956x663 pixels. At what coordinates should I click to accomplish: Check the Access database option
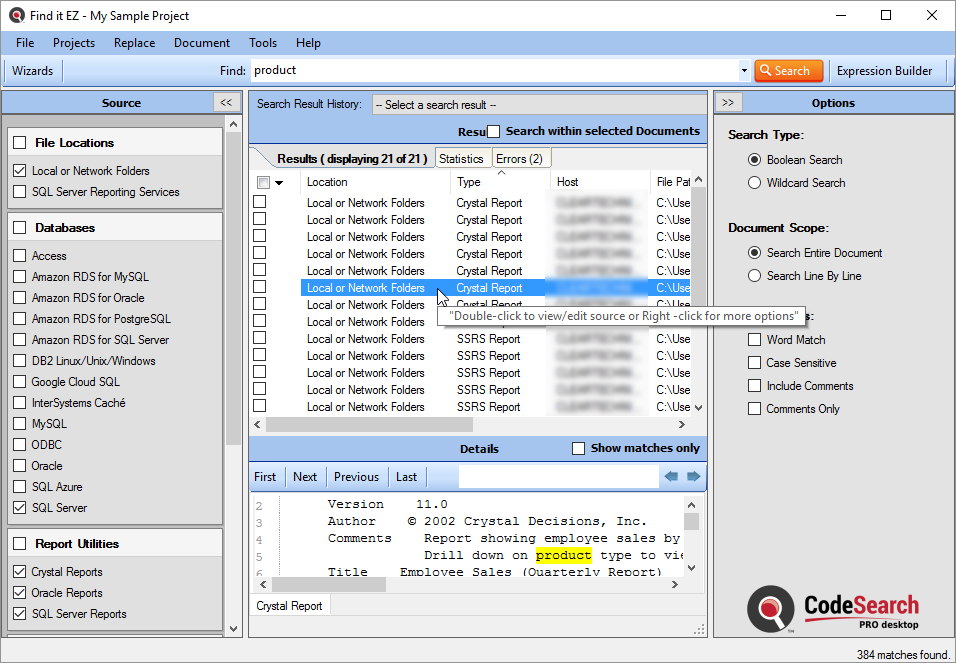[x=20, y=256]
